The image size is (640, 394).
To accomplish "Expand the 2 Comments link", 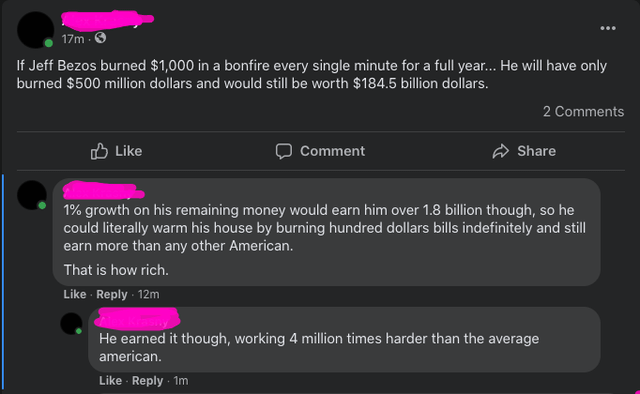I will pyautogui.click(x=583, y=111).
